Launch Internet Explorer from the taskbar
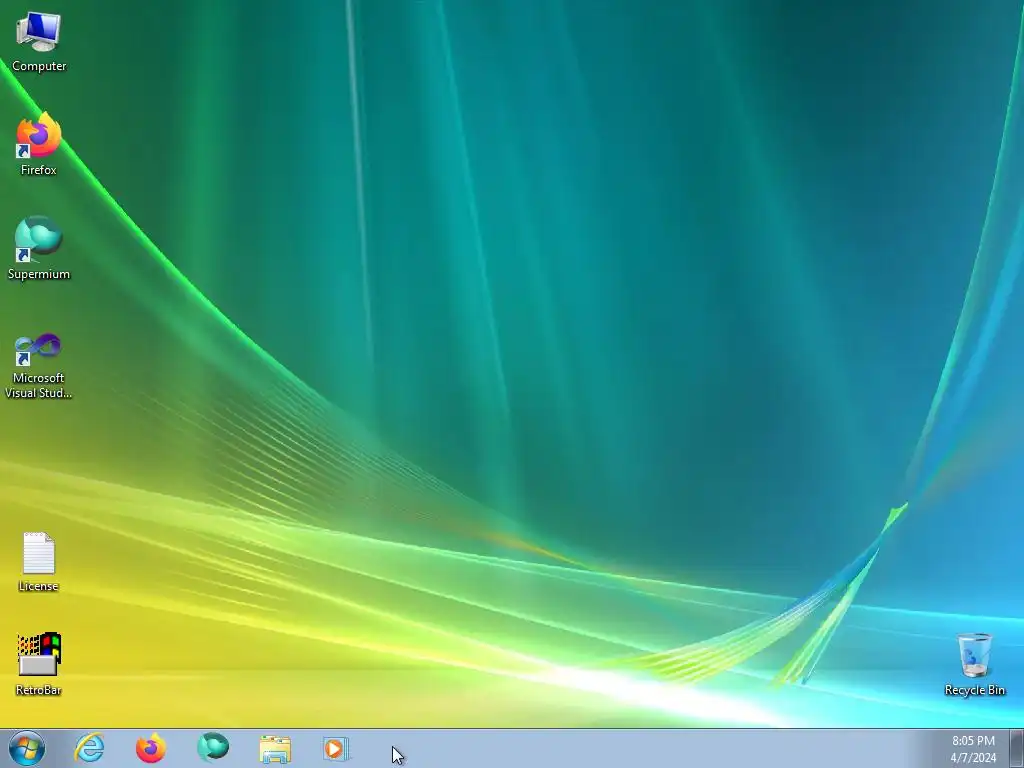1024x768 pixels. click(89, 748)
